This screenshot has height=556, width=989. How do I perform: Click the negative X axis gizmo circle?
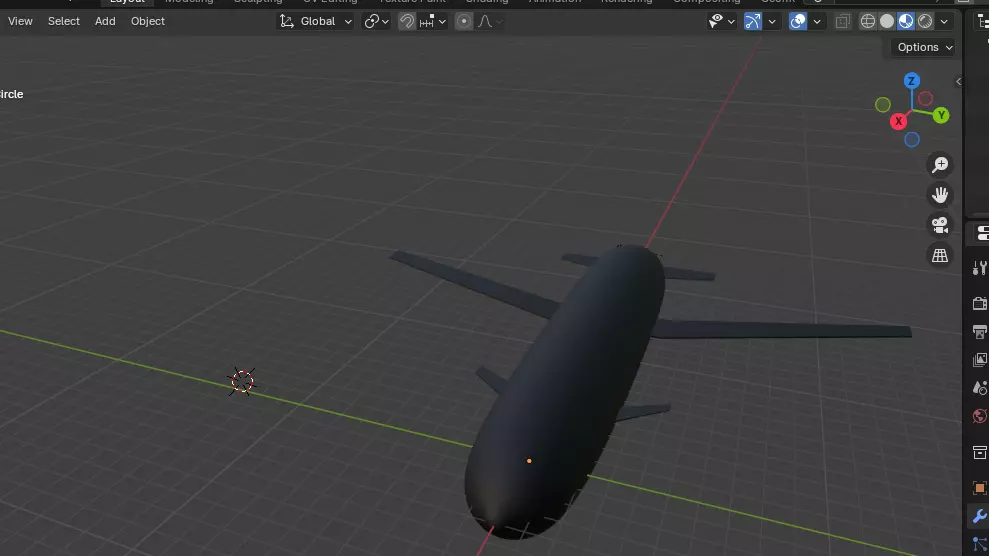925,98
